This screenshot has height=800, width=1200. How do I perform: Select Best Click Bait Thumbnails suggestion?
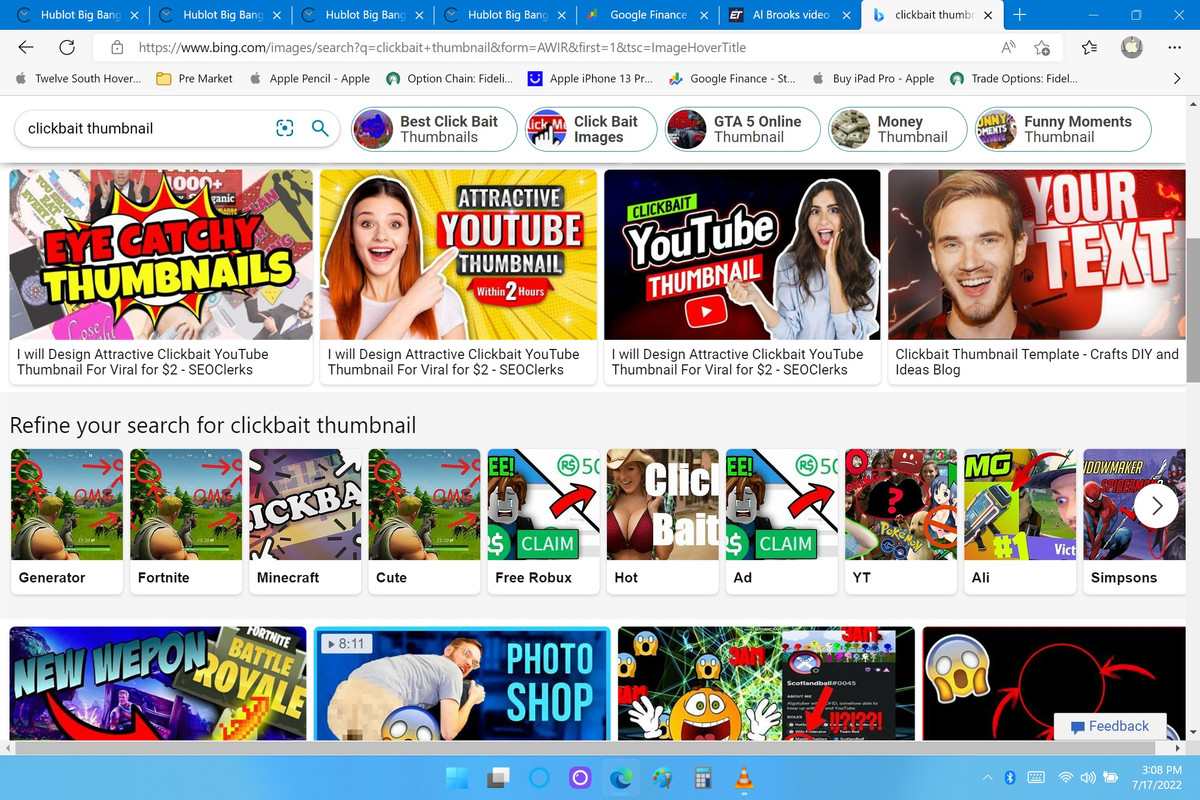tap(433, 129)
